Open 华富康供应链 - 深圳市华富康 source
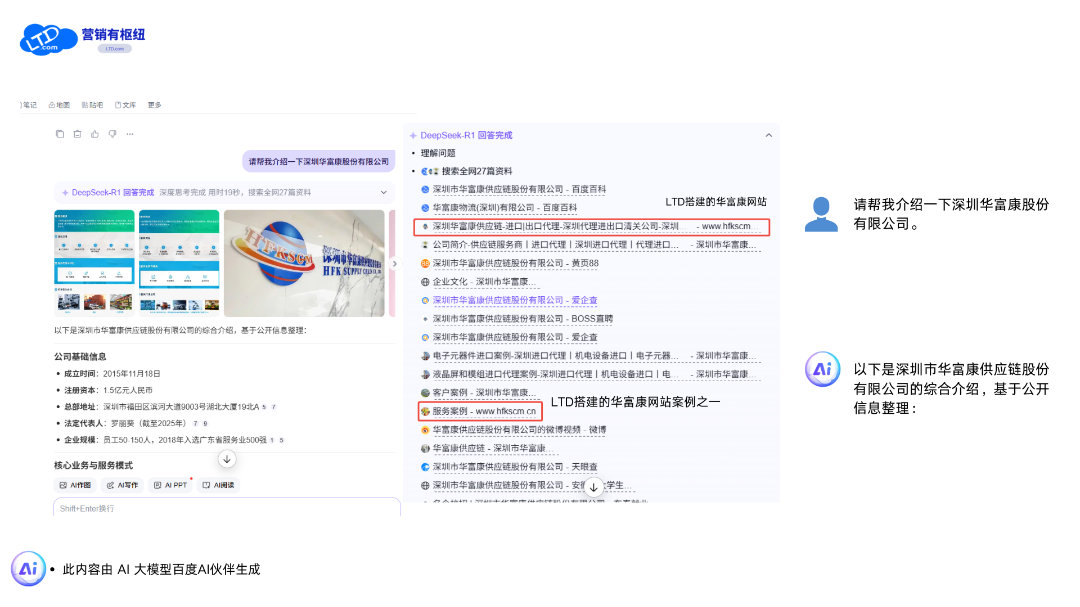 [x=492, y=449]
